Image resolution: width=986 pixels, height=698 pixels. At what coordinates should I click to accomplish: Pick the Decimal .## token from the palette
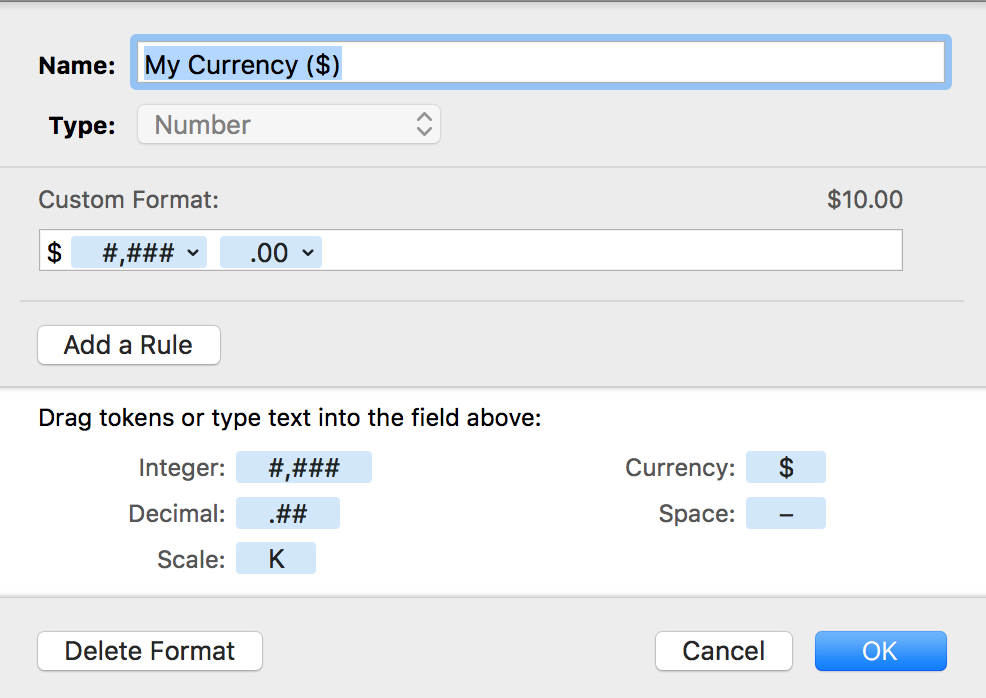tap(287, 514)
